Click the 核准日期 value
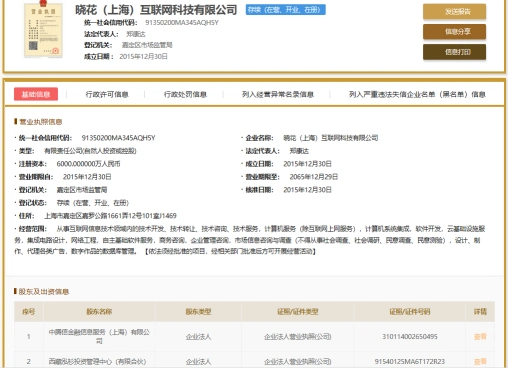This screenshot has width=508, height=369. (x=307, y=190)
